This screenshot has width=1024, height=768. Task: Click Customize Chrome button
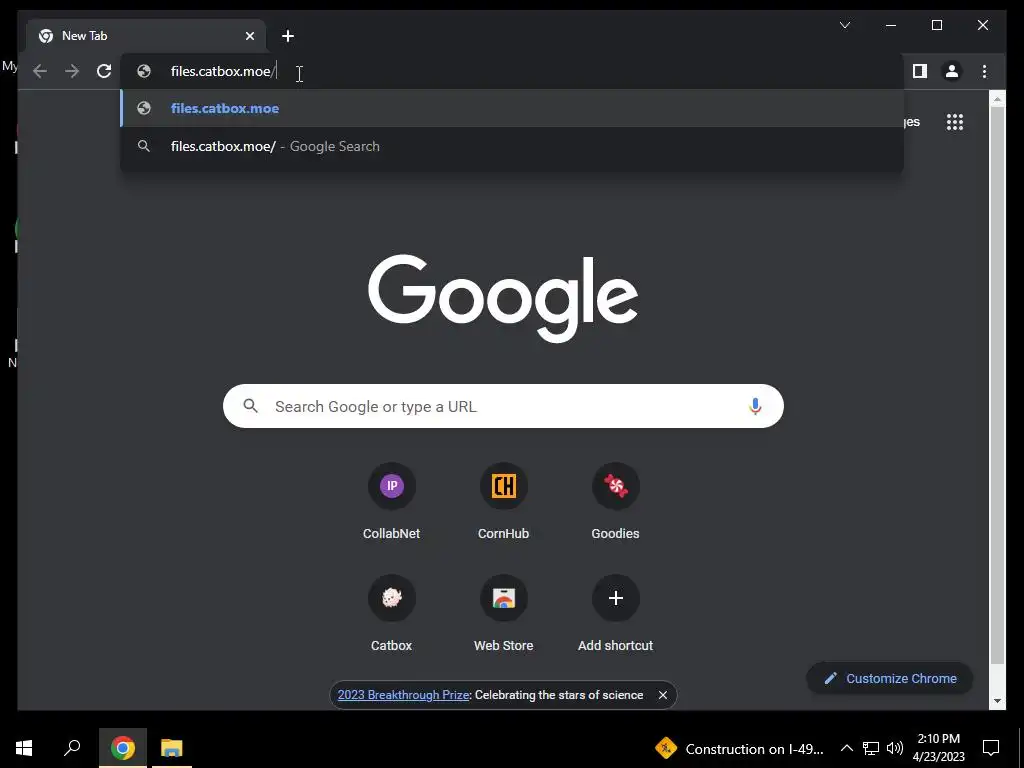click(889, 679)
